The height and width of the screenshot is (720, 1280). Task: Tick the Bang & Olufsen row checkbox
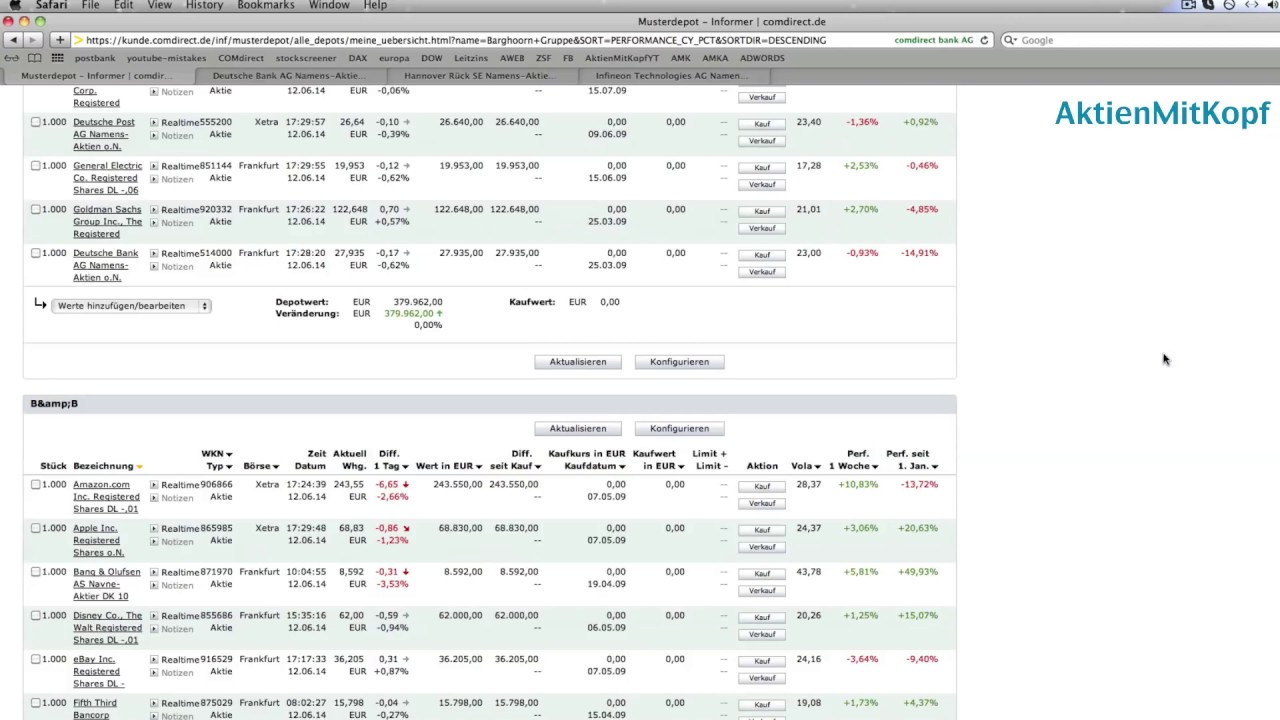(x=36, y=572)
